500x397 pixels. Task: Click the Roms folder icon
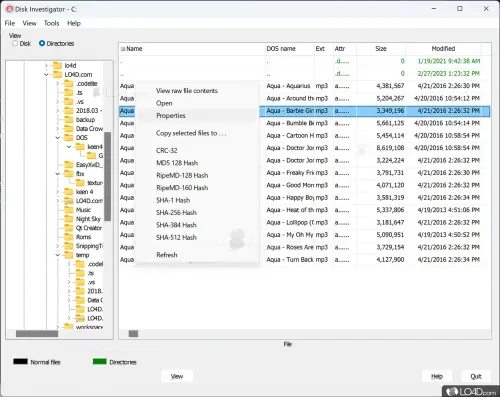(x=69, y=237)
